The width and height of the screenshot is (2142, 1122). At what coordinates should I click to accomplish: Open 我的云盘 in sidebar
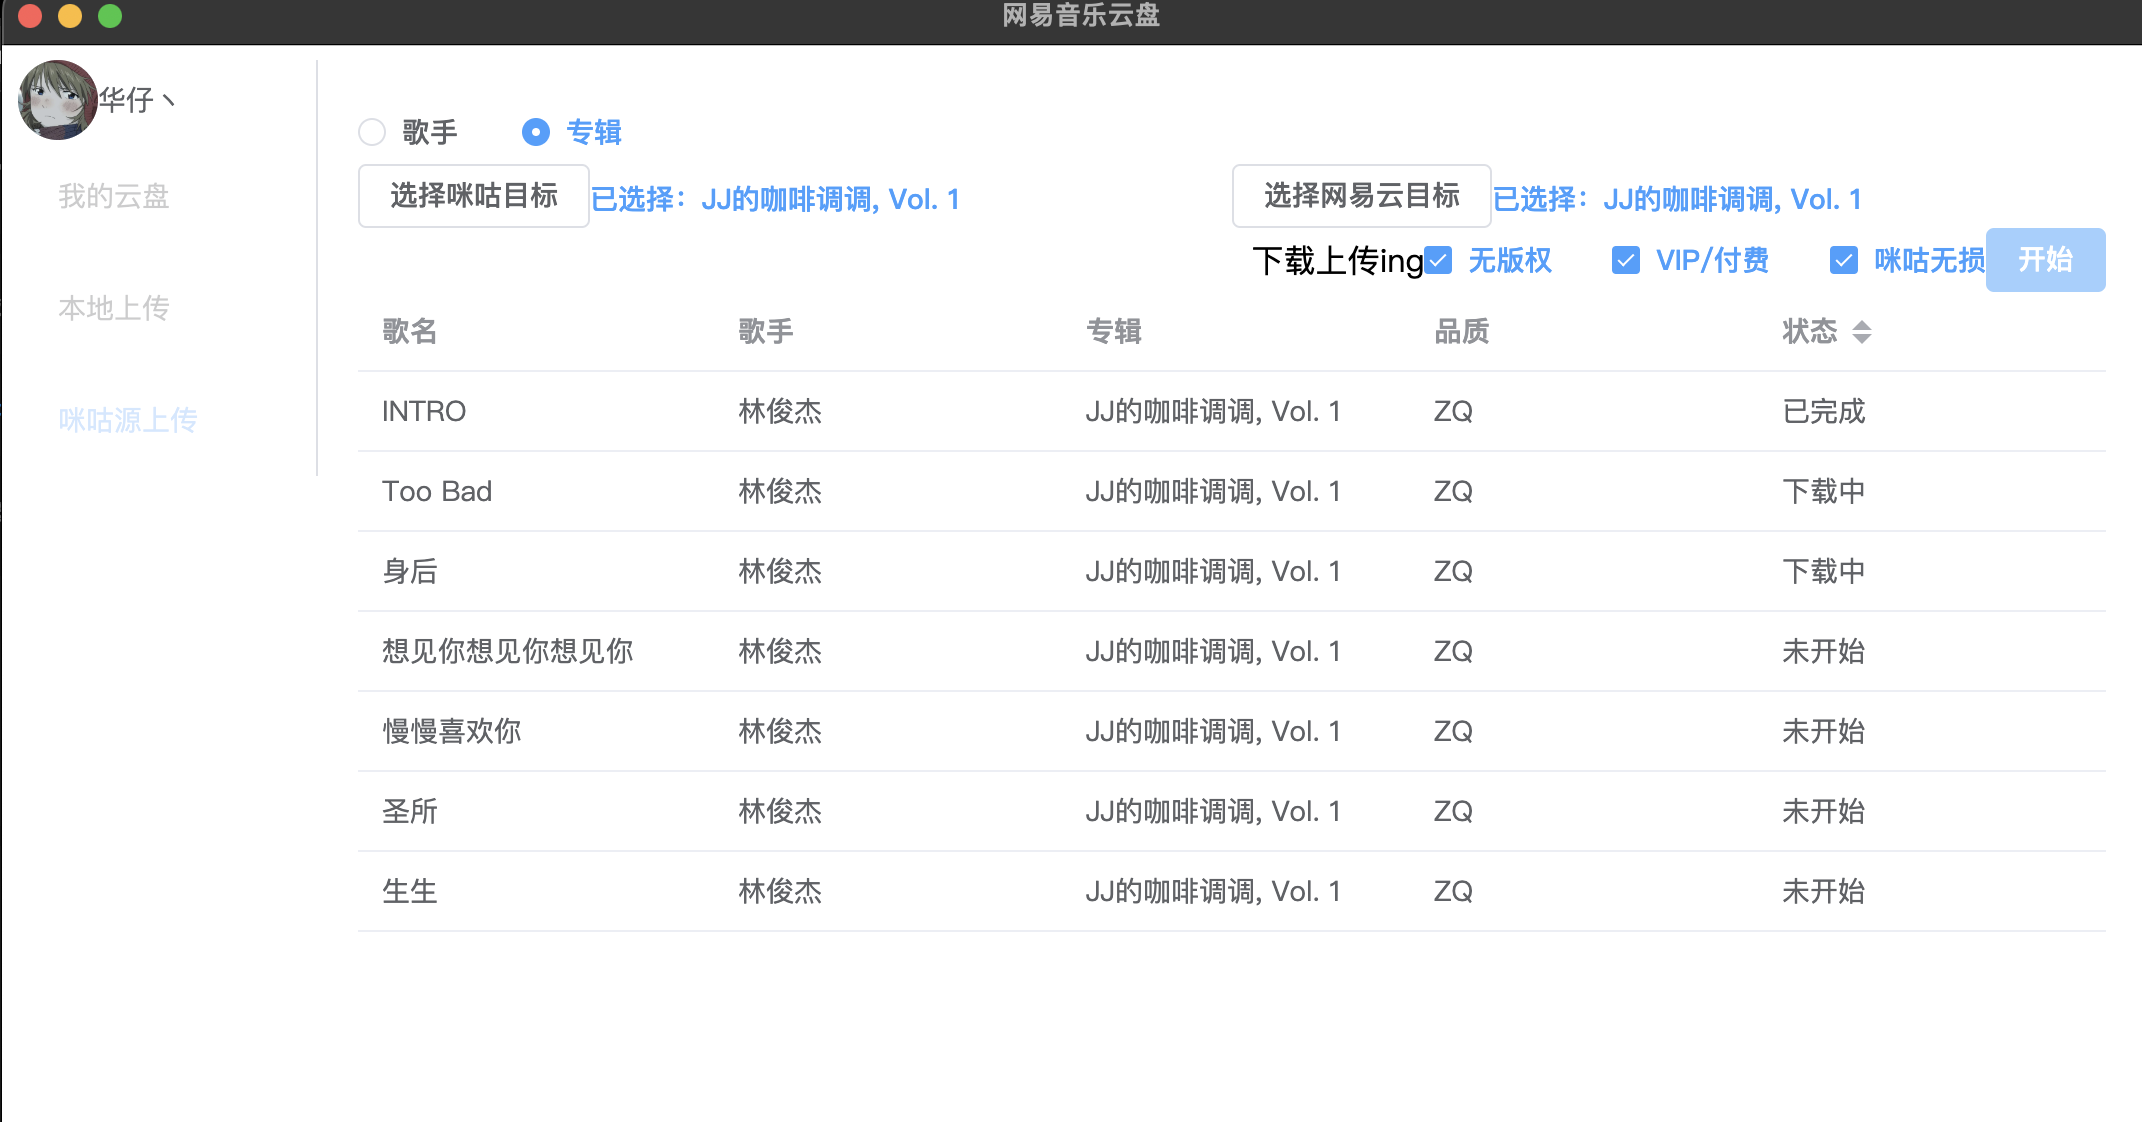click(x=114, y=196)
